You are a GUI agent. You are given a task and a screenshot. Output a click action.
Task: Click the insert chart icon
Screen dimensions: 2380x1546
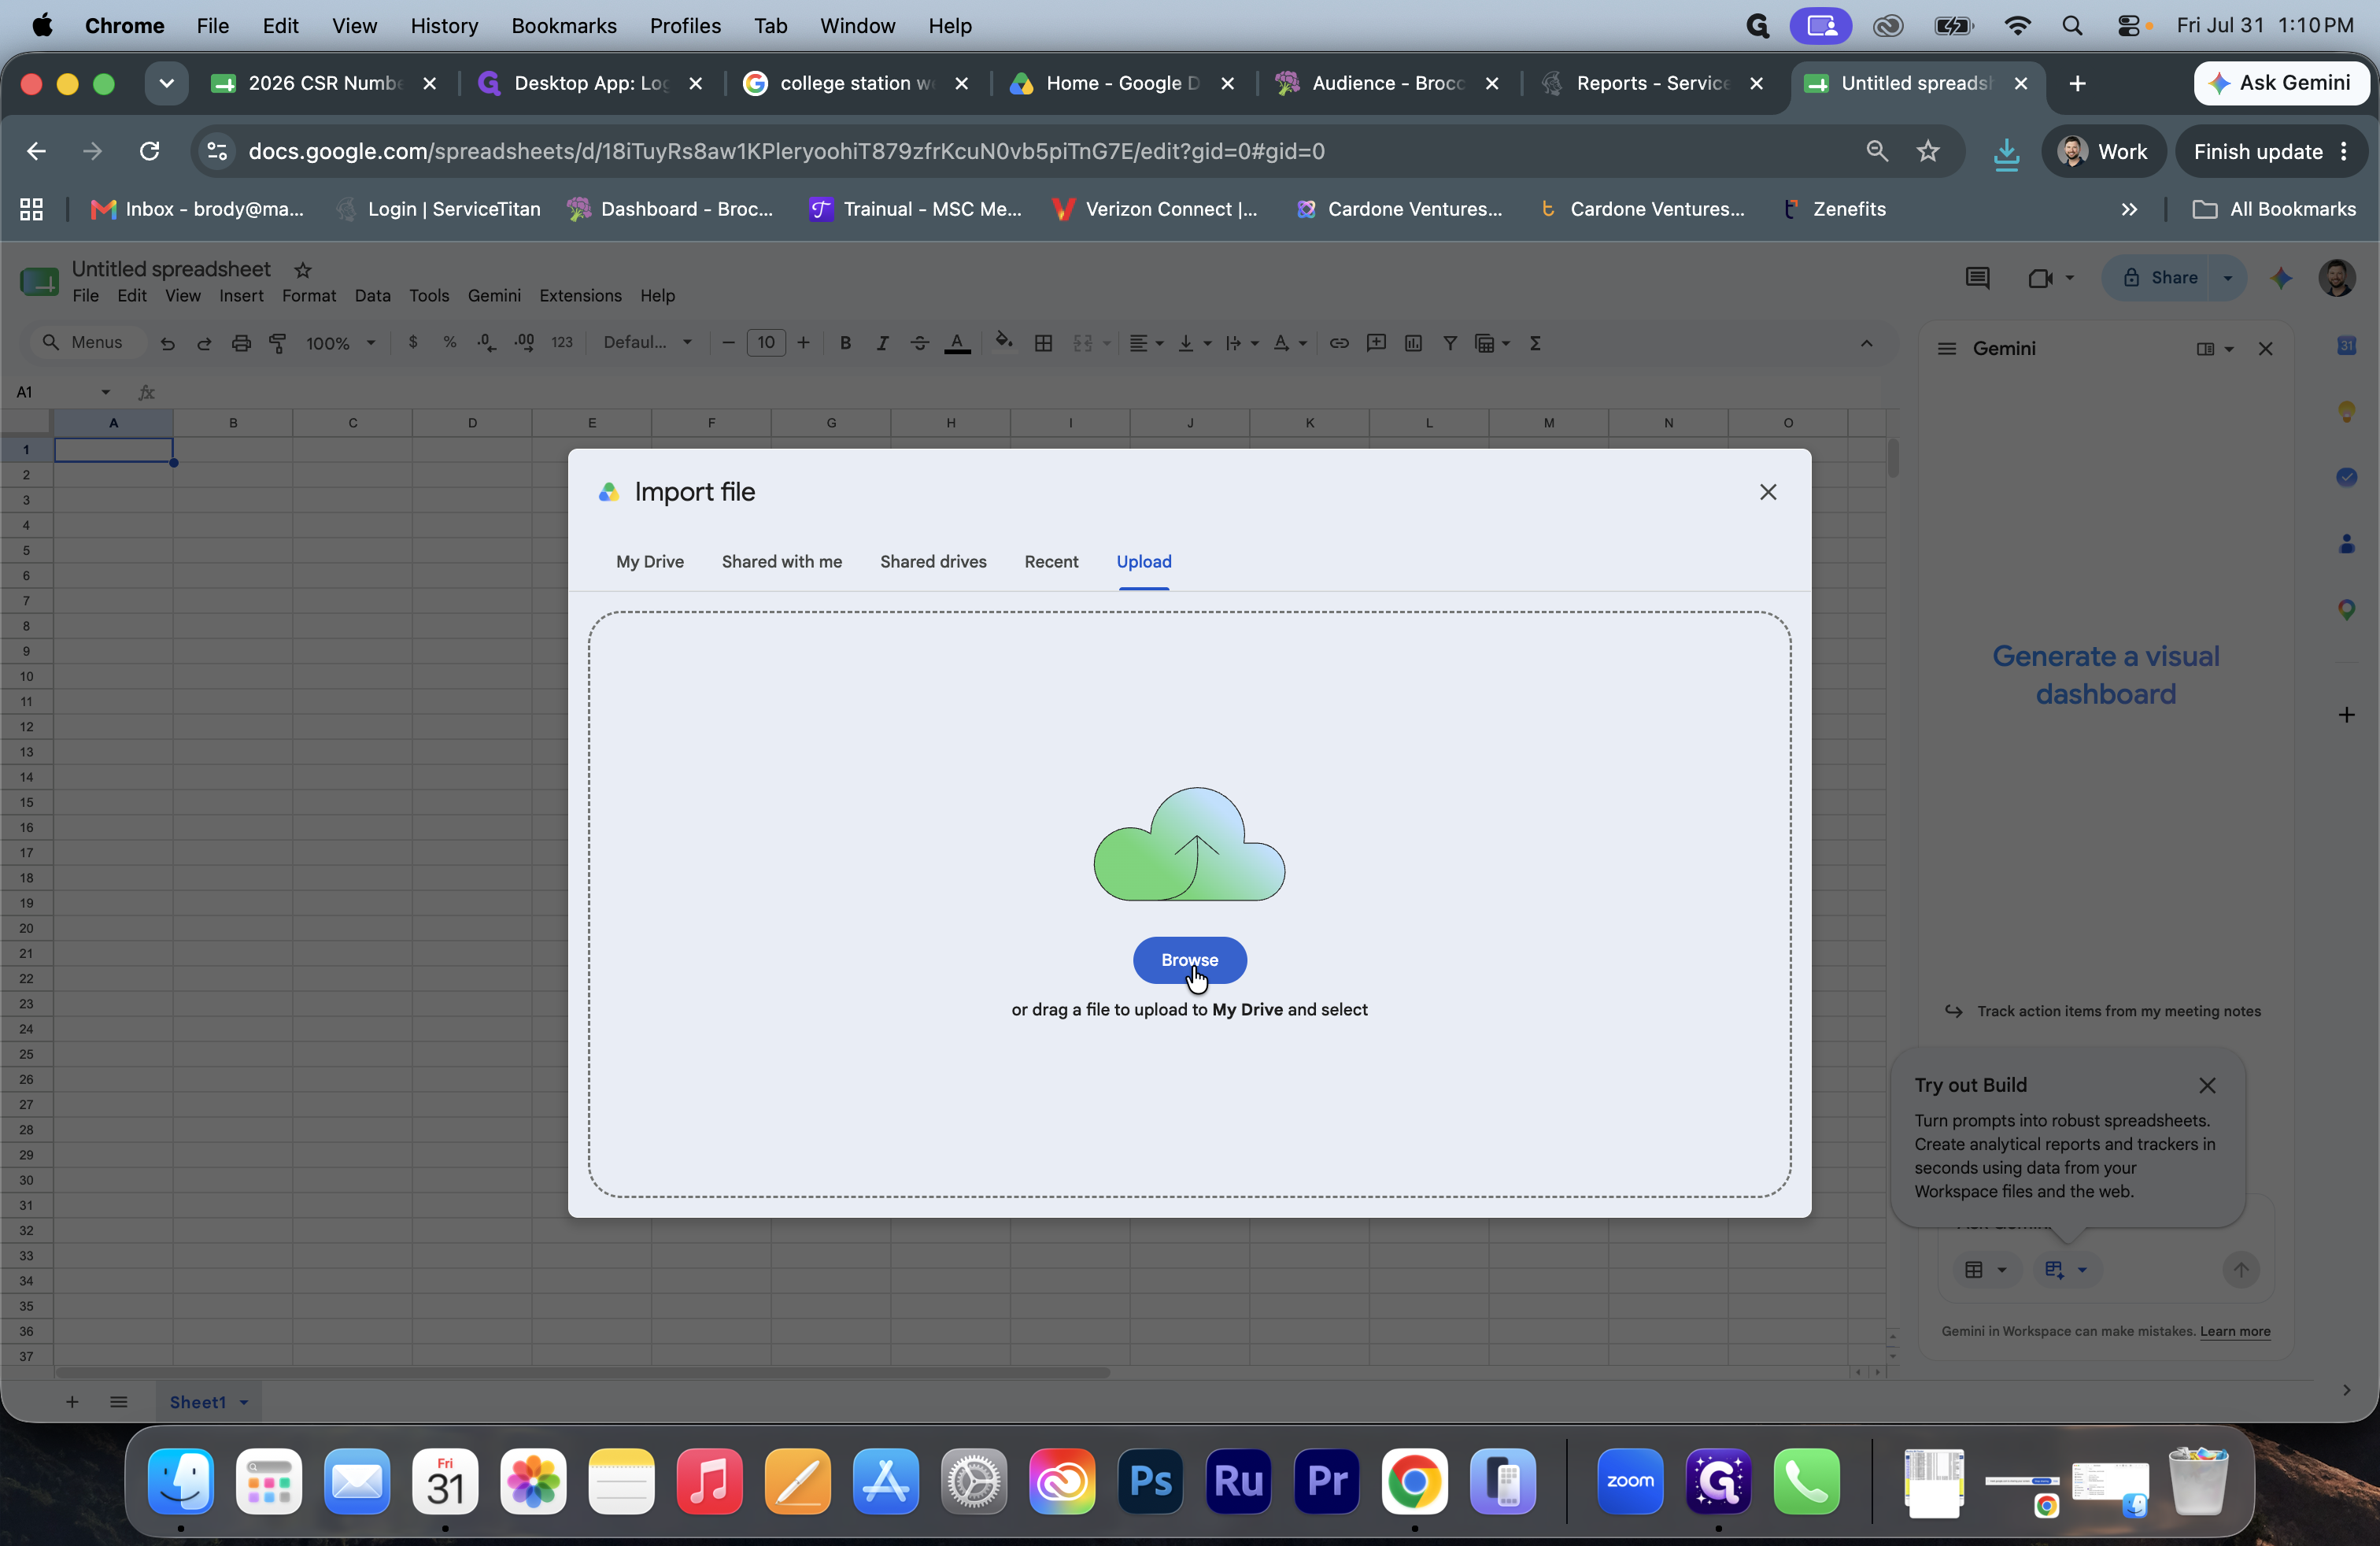1413,343
